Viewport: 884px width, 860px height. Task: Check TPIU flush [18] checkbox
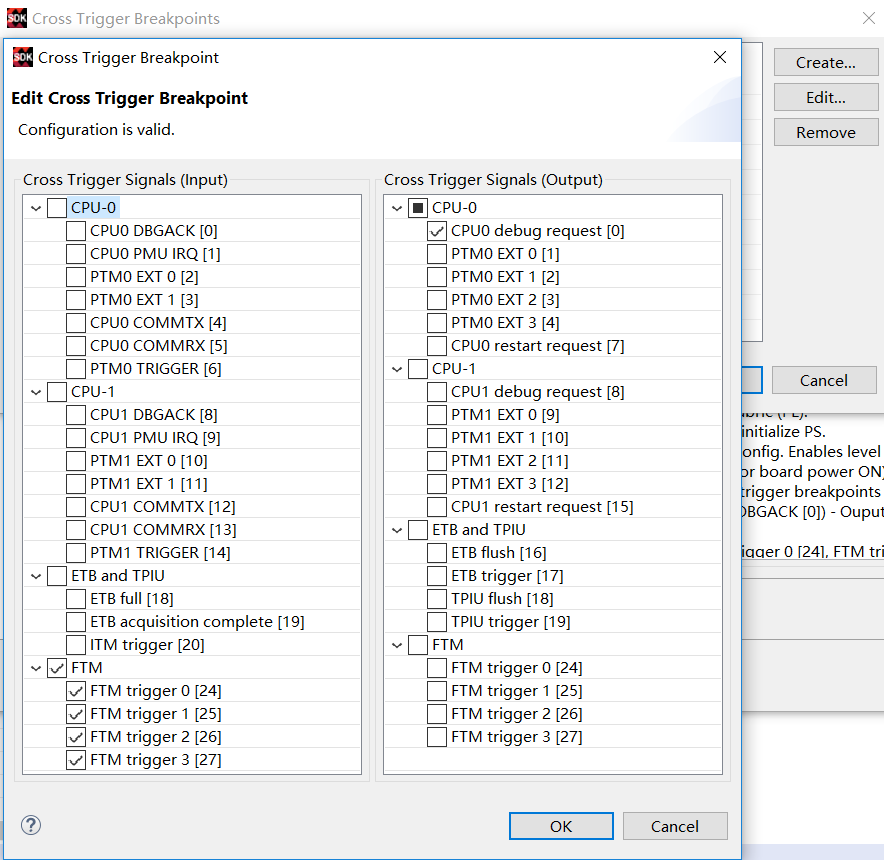[x=437, y=599]
